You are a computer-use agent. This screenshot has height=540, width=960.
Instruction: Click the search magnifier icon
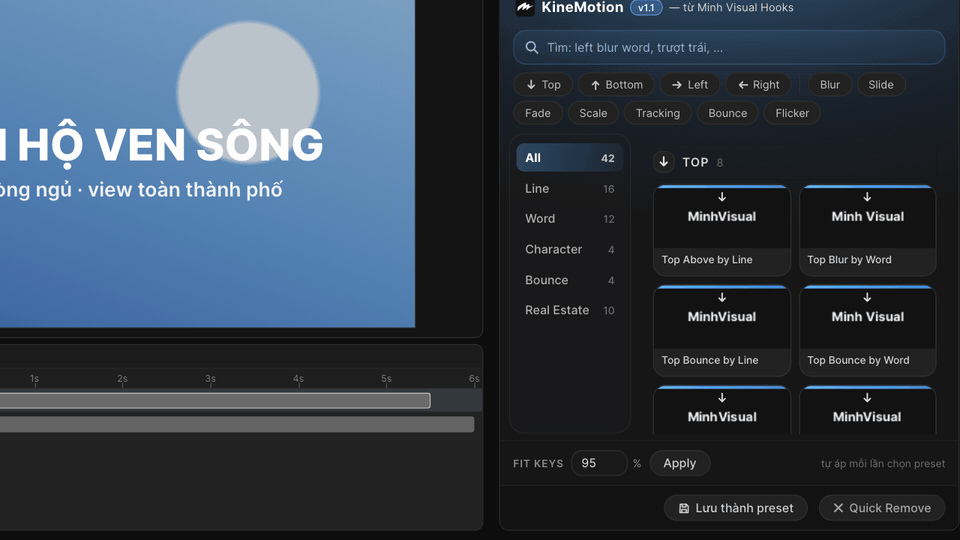(x=531, y=48)
